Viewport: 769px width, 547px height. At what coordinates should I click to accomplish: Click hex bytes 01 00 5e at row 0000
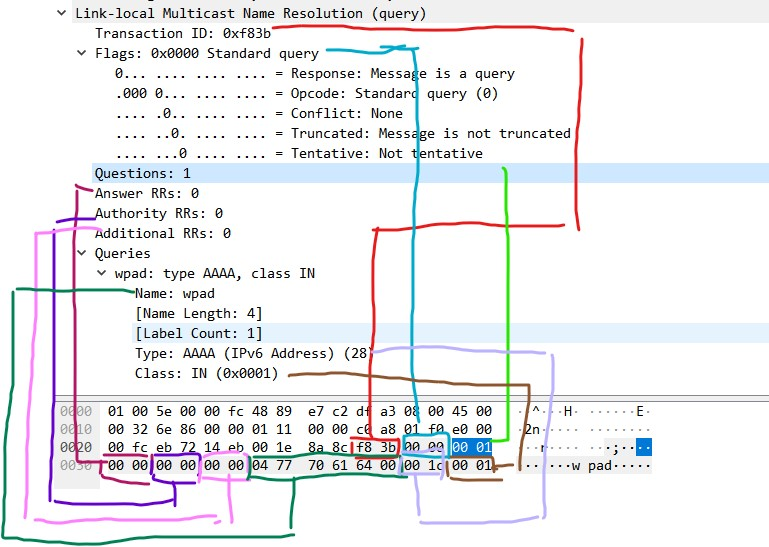140,411
